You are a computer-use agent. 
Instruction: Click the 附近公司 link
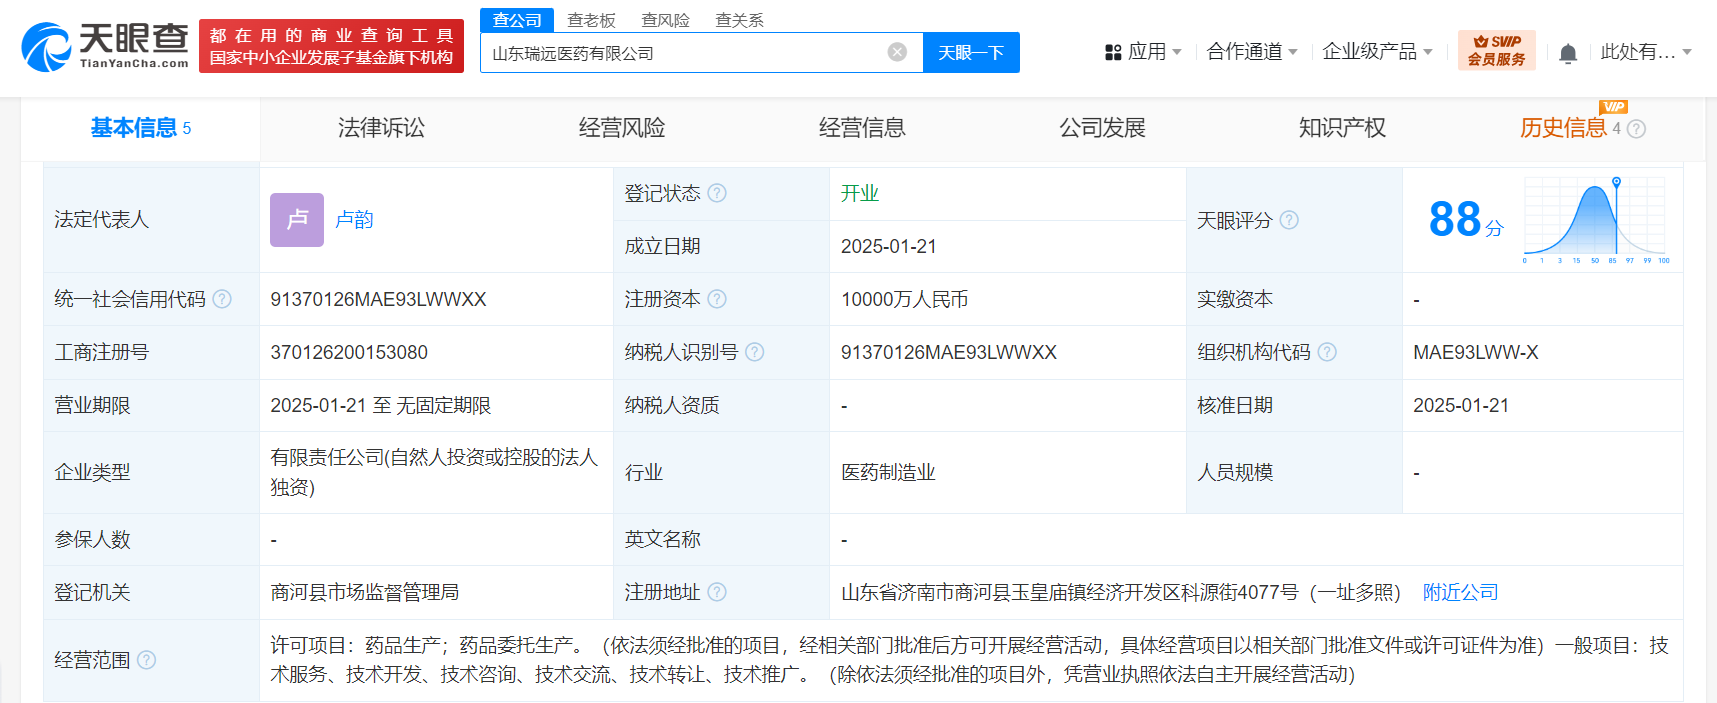pos(1461,592)
